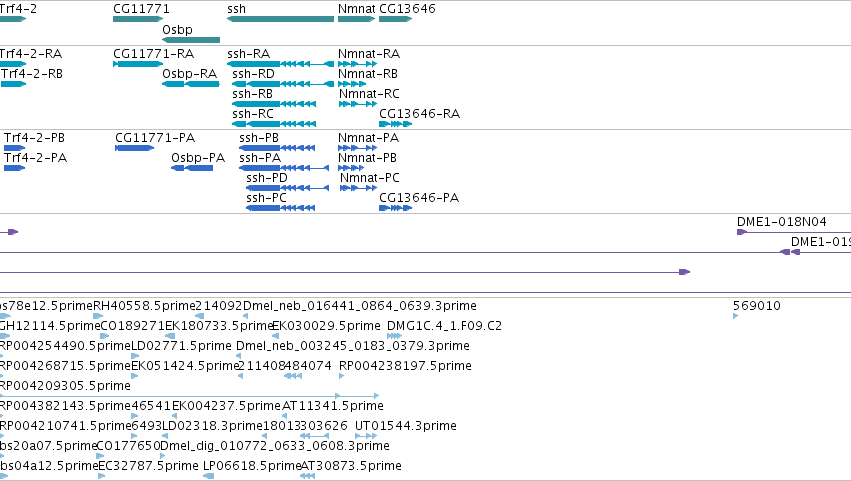Click the ssh-PA protein label
This screenshot has width=851, height=481.
click(260, 158)
